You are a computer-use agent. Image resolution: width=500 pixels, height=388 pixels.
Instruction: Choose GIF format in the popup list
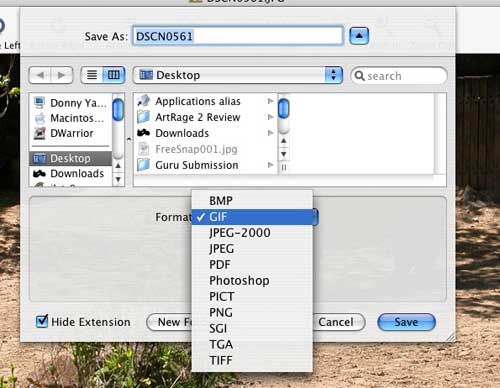pyautogui.click(x=252, y=217)
